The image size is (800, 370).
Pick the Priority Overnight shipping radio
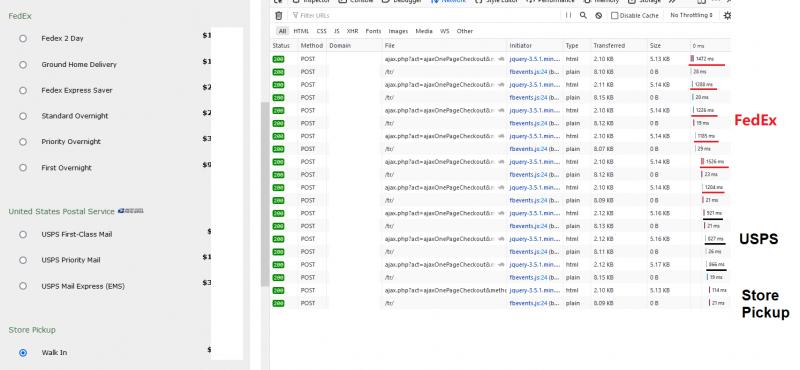tap(23, 141)
